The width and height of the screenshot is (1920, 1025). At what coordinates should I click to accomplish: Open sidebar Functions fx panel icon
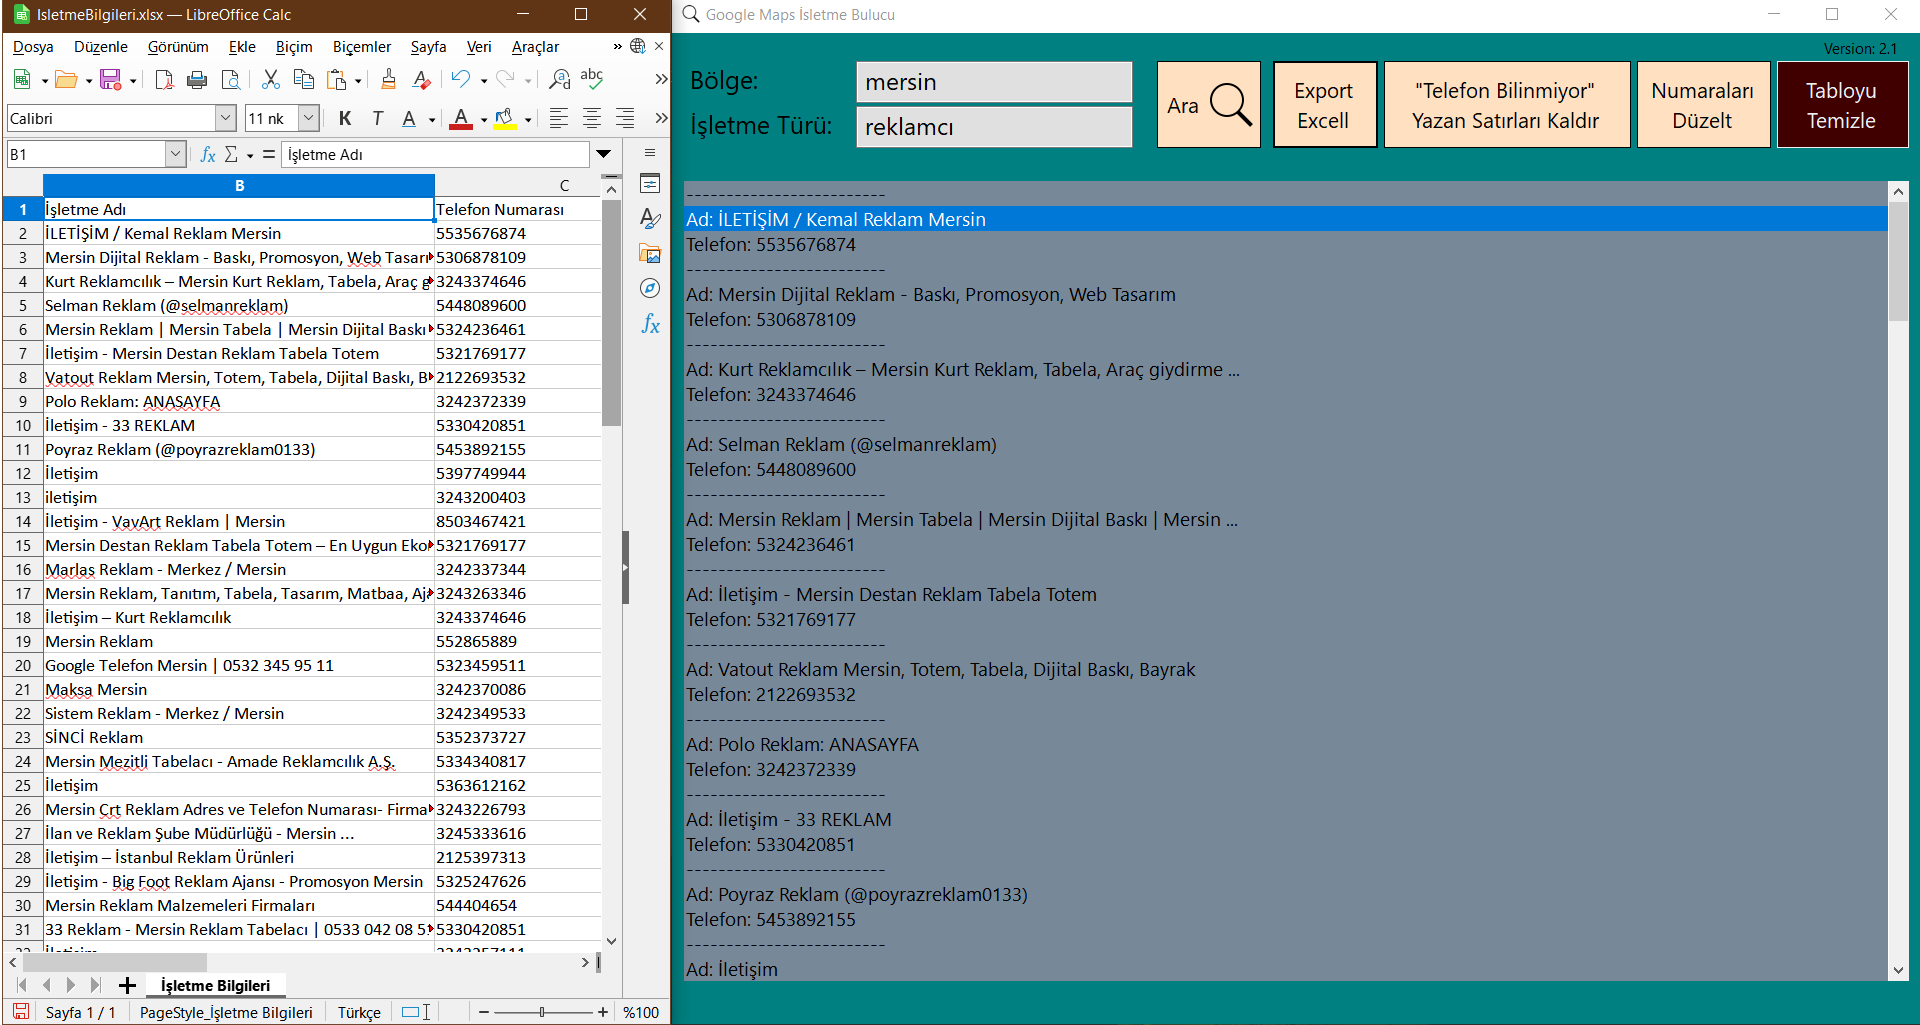coord(650,323)
